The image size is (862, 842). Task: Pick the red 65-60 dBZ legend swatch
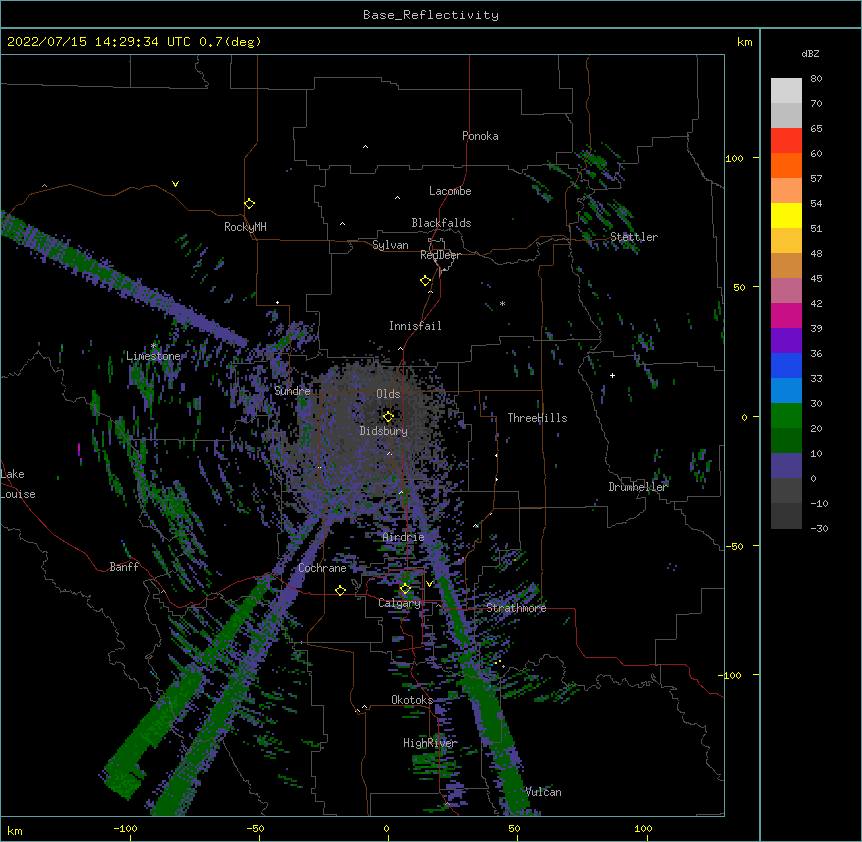[786, 141]
